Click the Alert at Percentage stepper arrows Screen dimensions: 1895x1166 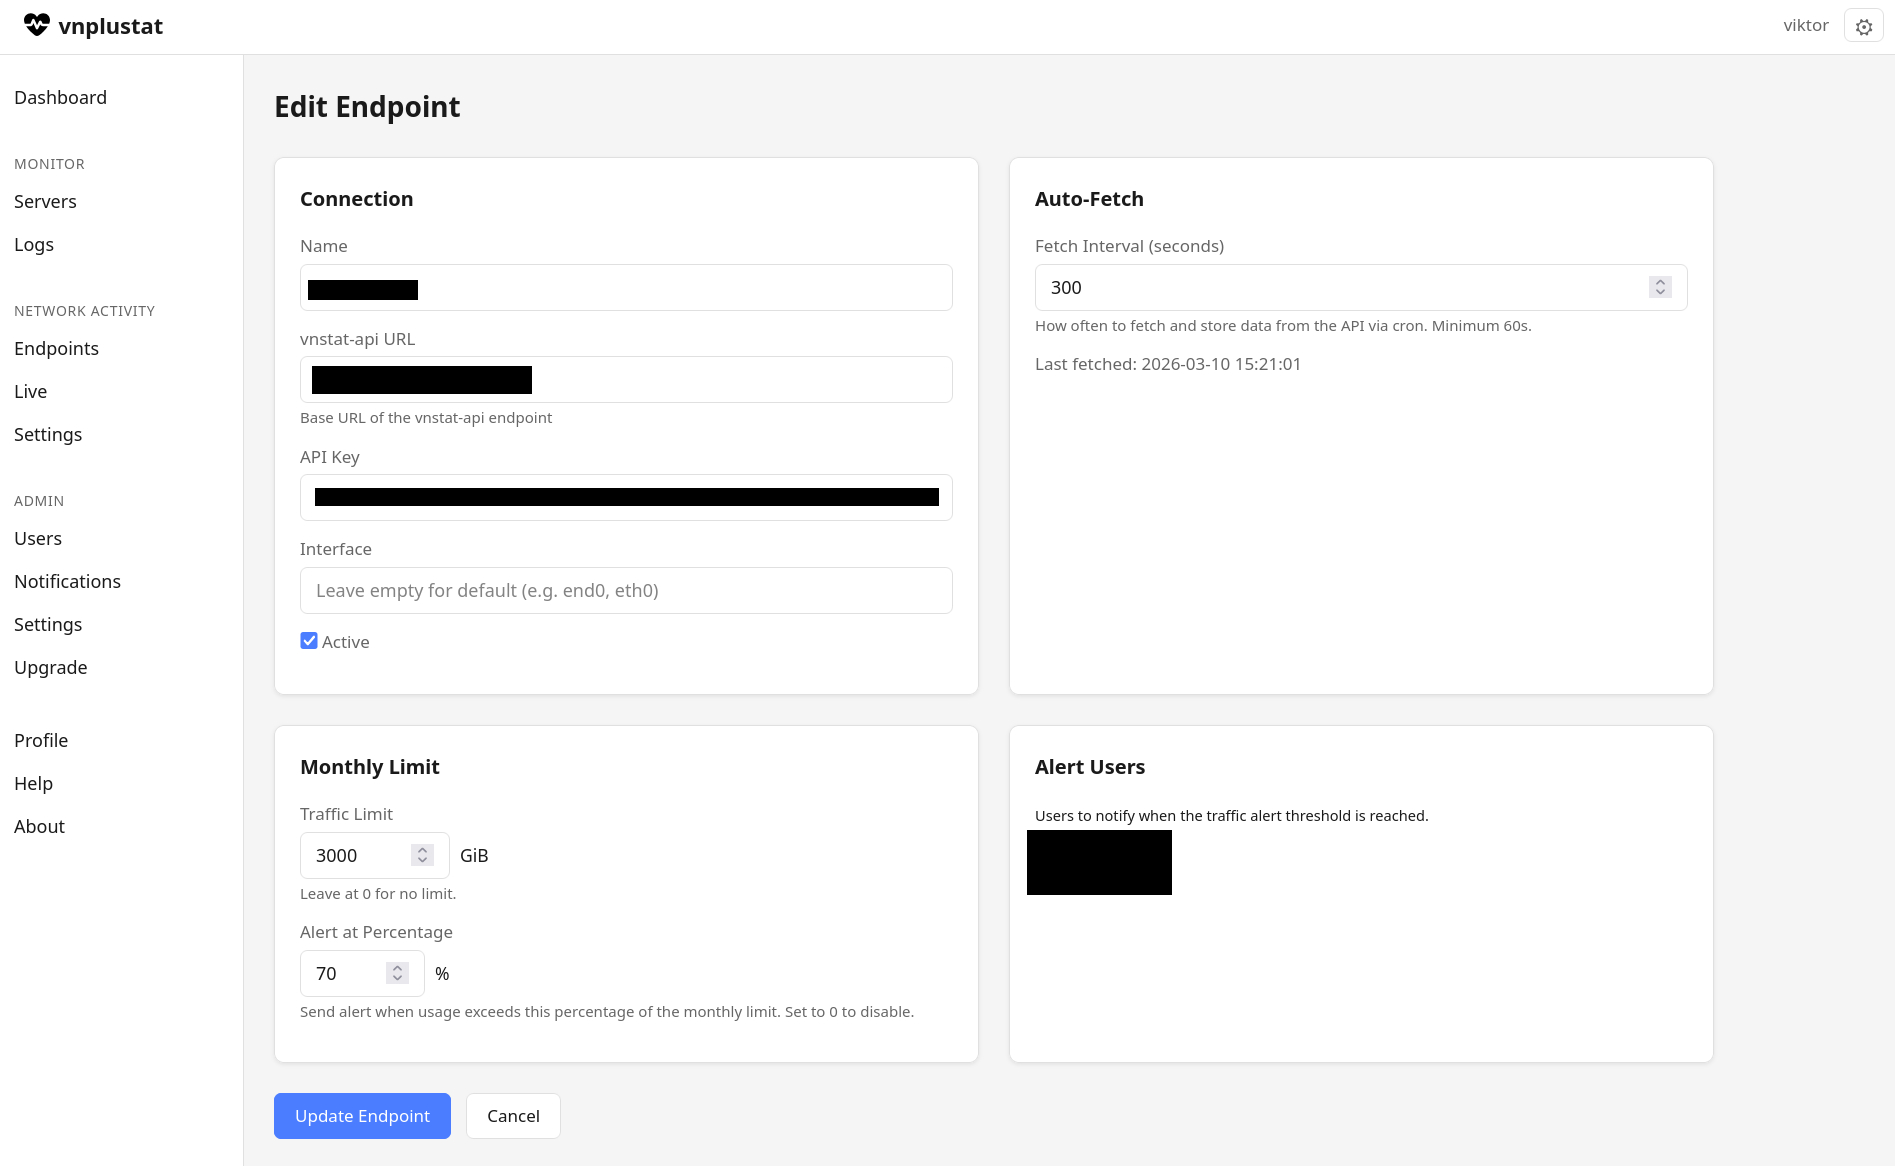click(397, 973)
